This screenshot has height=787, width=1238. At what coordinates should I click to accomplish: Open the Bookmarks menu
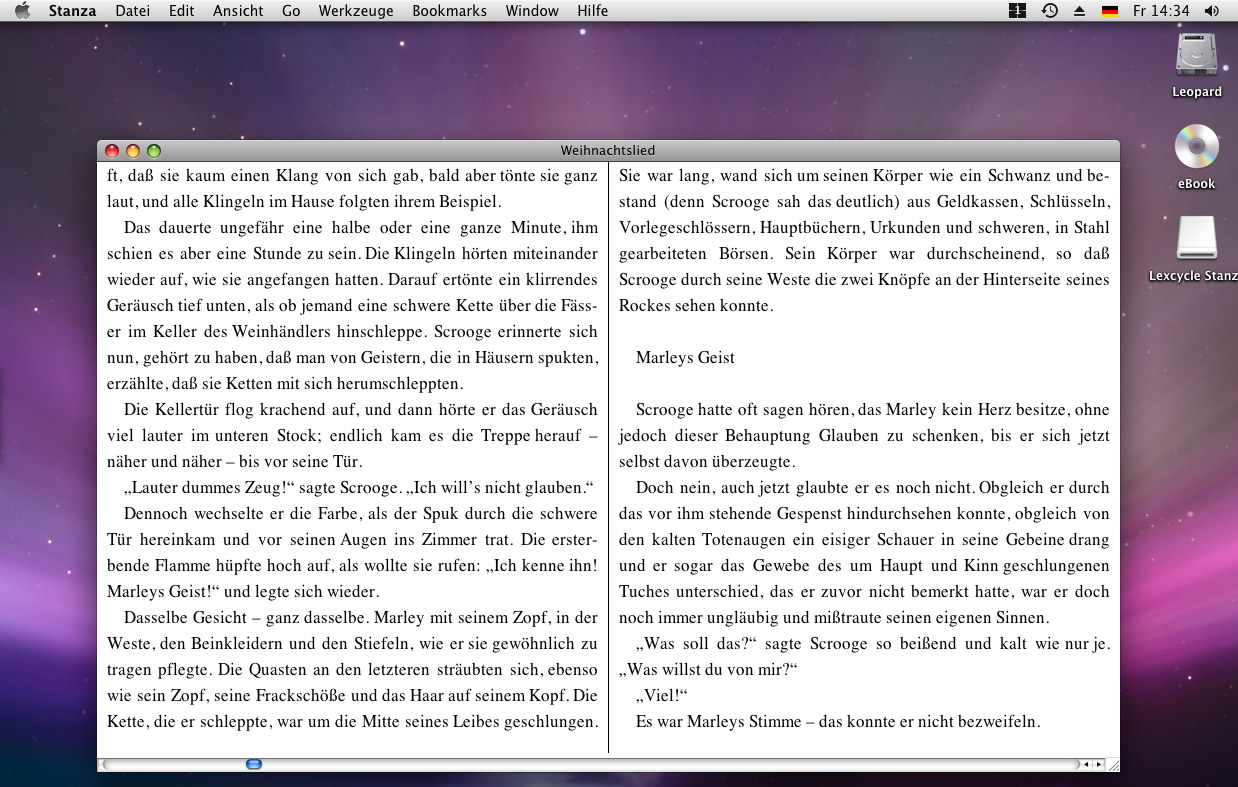point(449,11)
